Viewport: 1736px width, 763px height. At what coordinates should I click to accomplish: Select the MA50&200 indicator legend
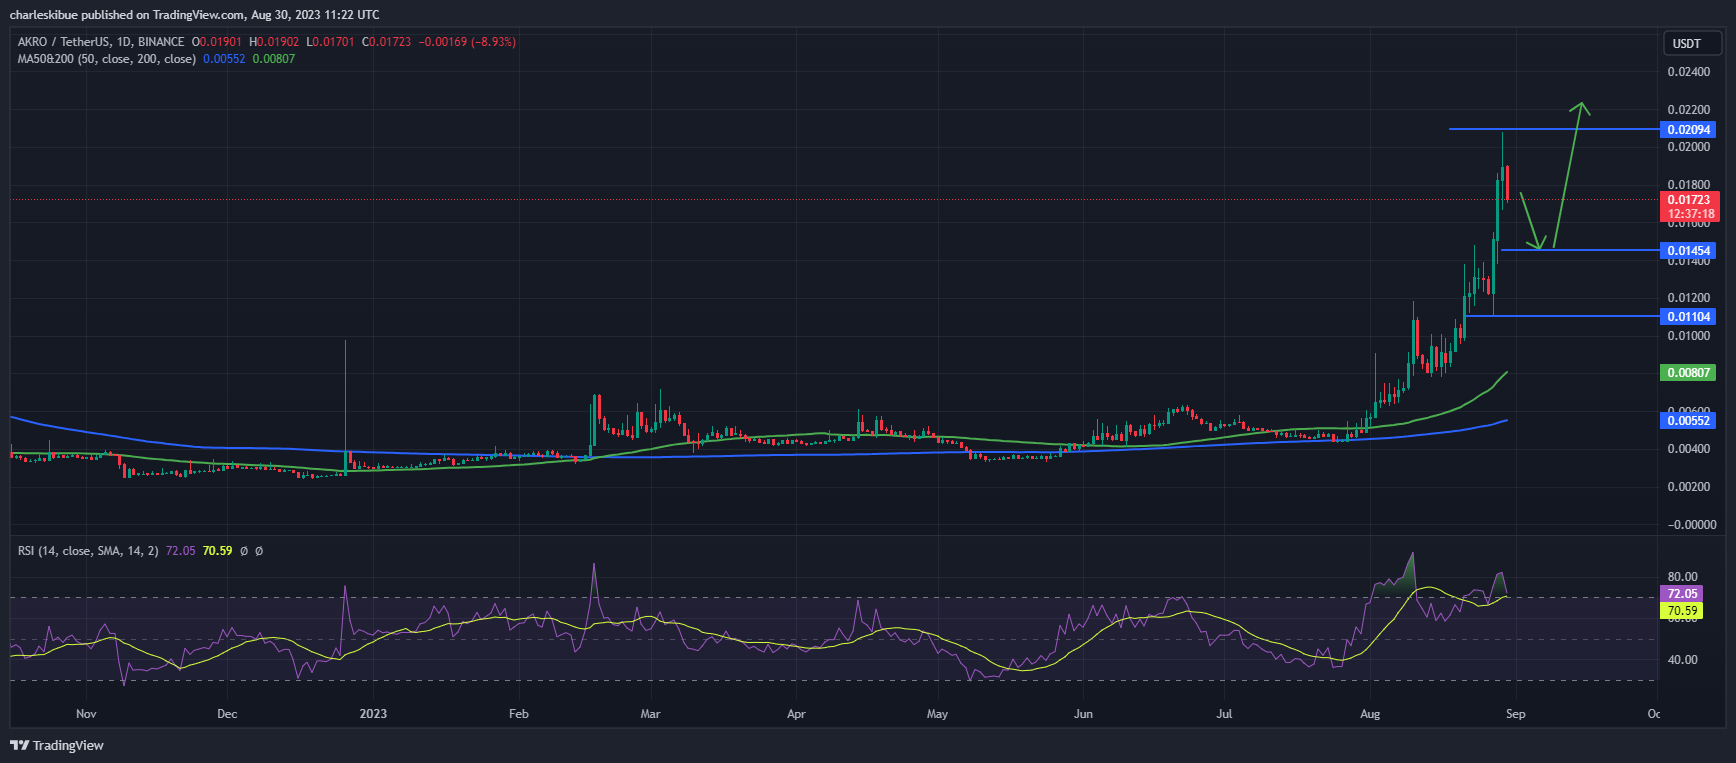106,59
